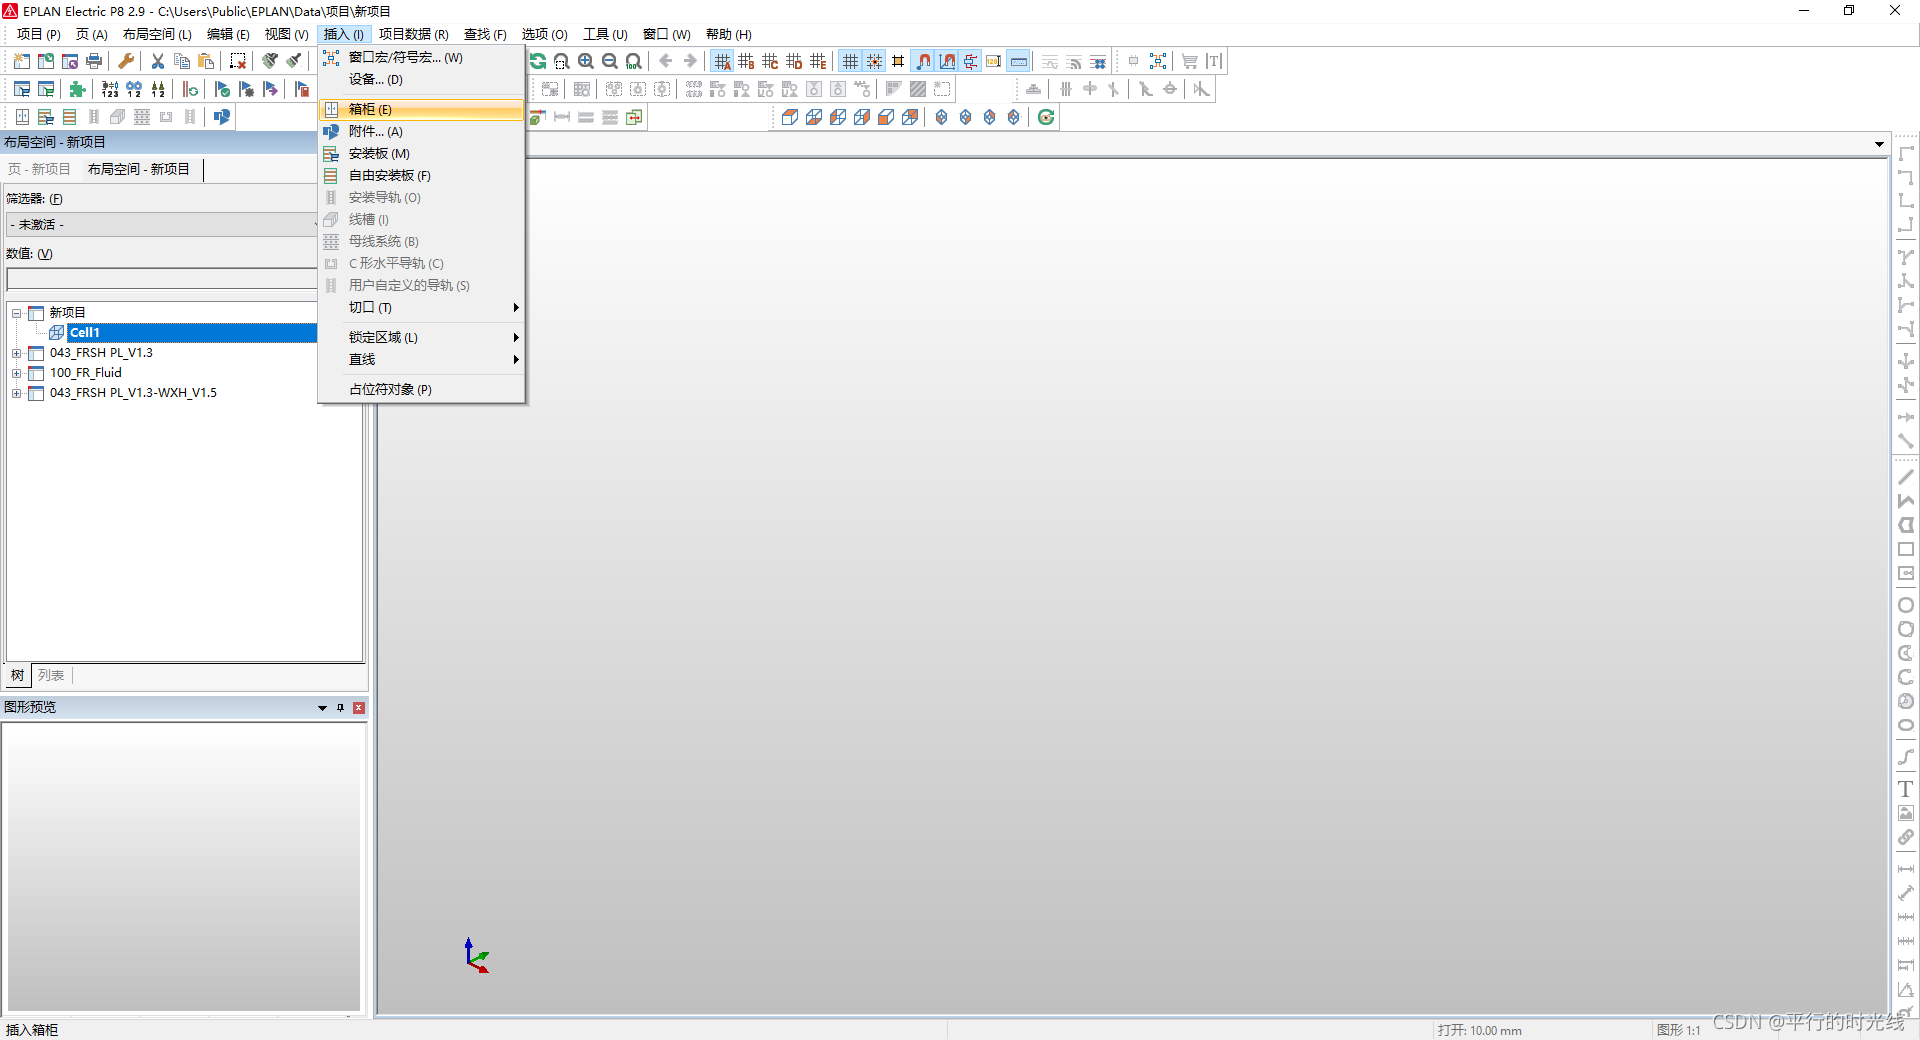Click the first orange 3D view cube icon

790,117
